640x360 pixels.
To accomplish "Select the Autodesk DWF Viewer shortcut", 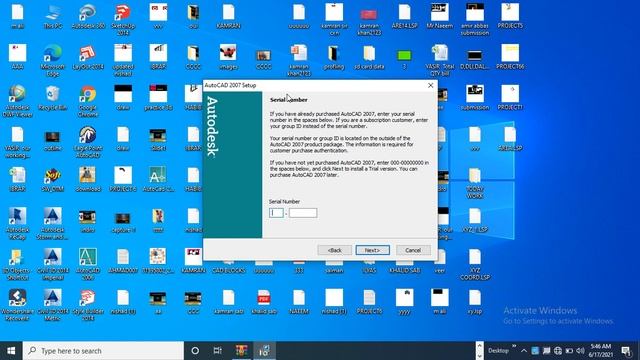I will (18, 101).
